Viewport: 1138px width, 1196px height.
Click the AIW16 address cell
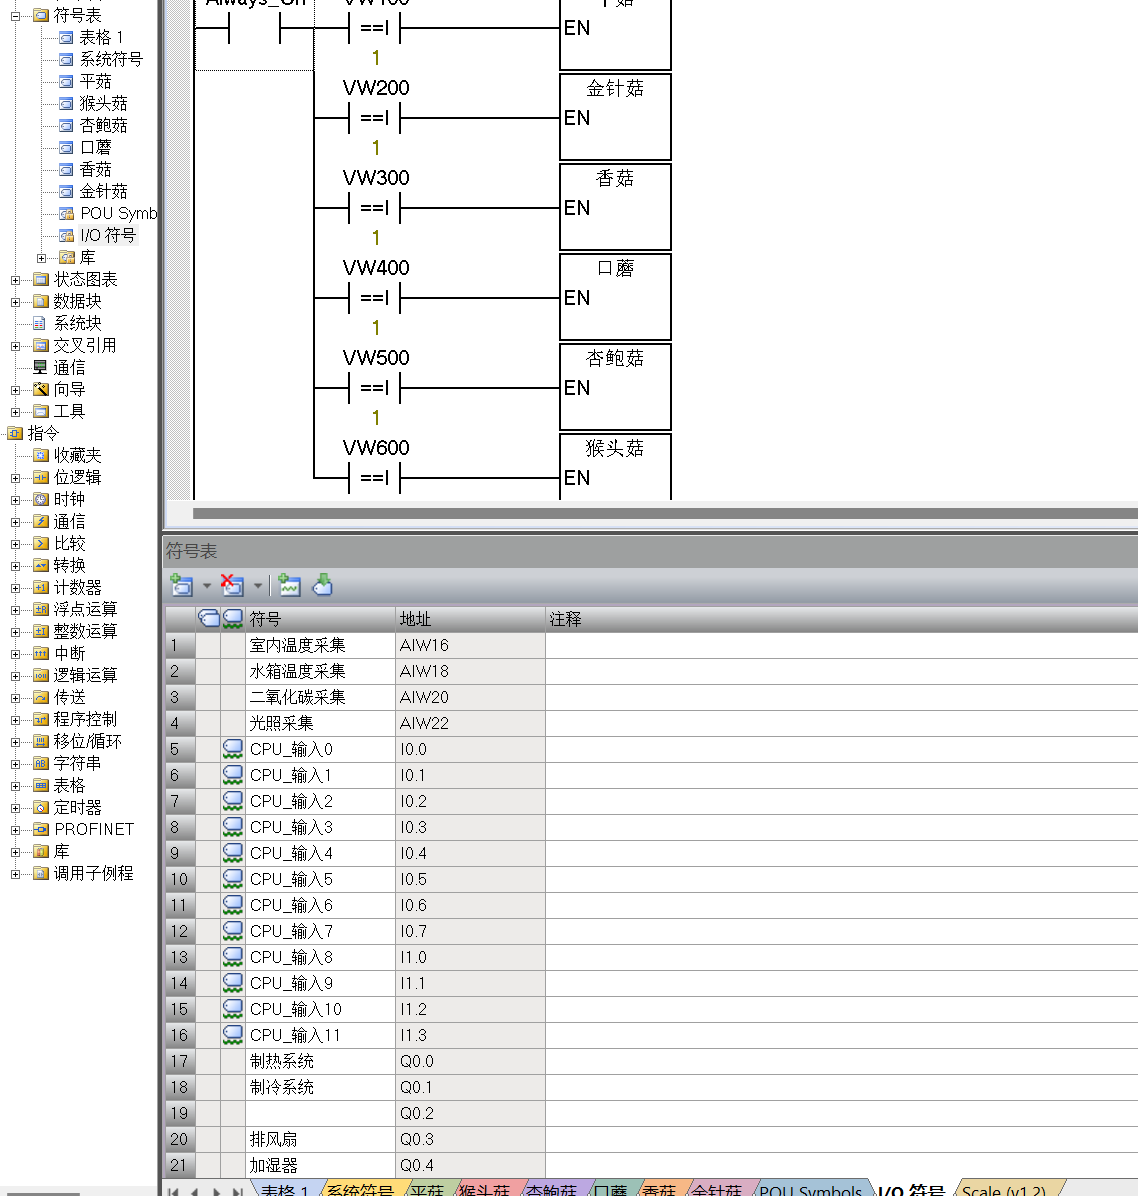470,645
